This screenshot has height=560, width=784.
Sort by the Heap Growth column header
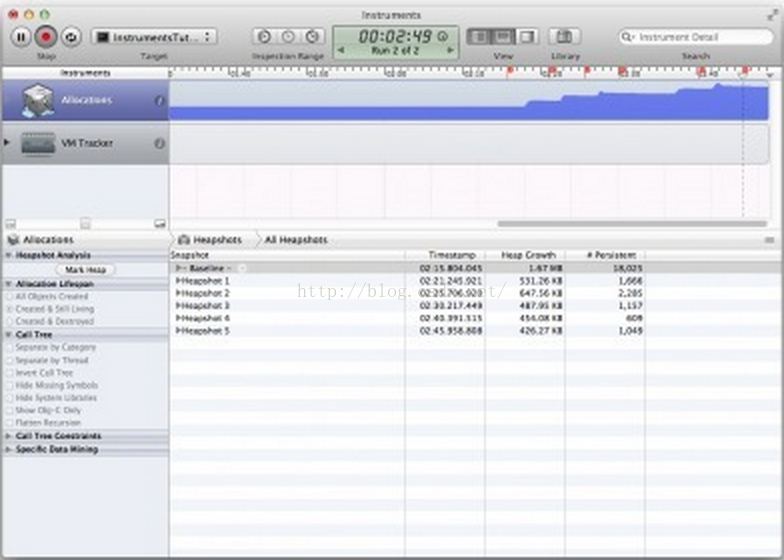(525, 255)
